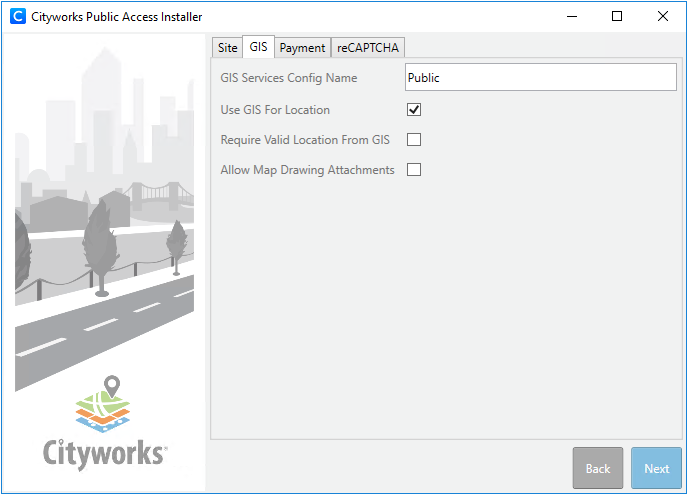Go to the reCAPTCHA tab
Image resolution: width=688 pixels, height=495 pixels.
367,48
